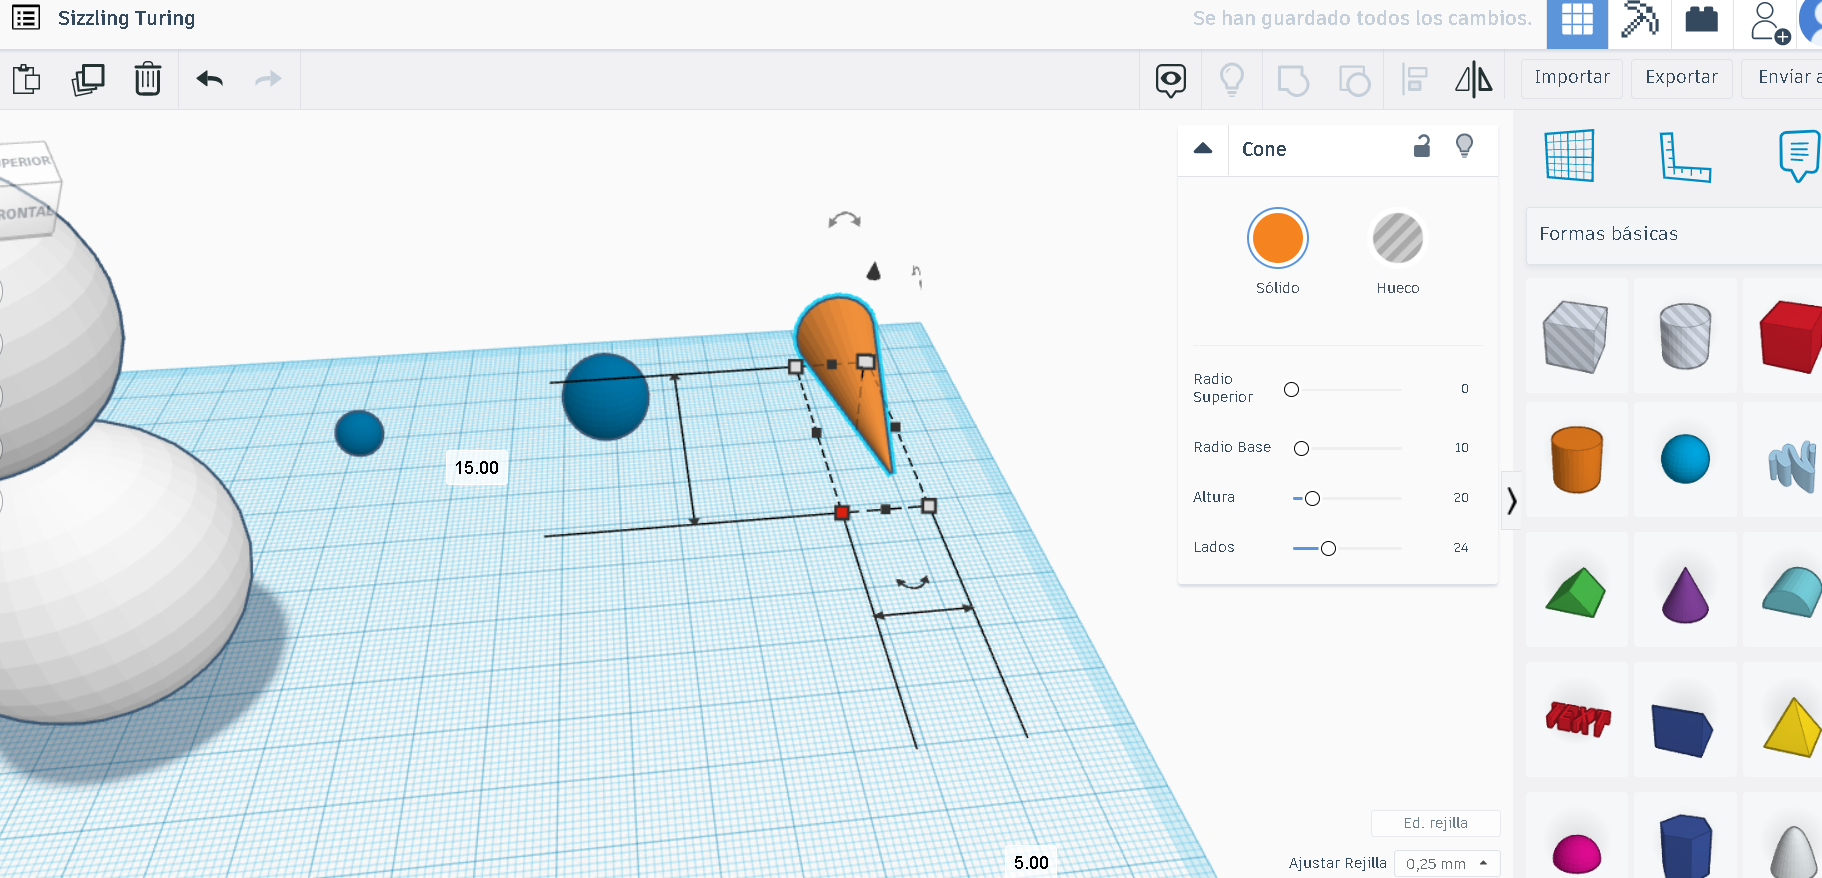
Task: Pick the dark blue Wedge shape
Action: 1683,731
